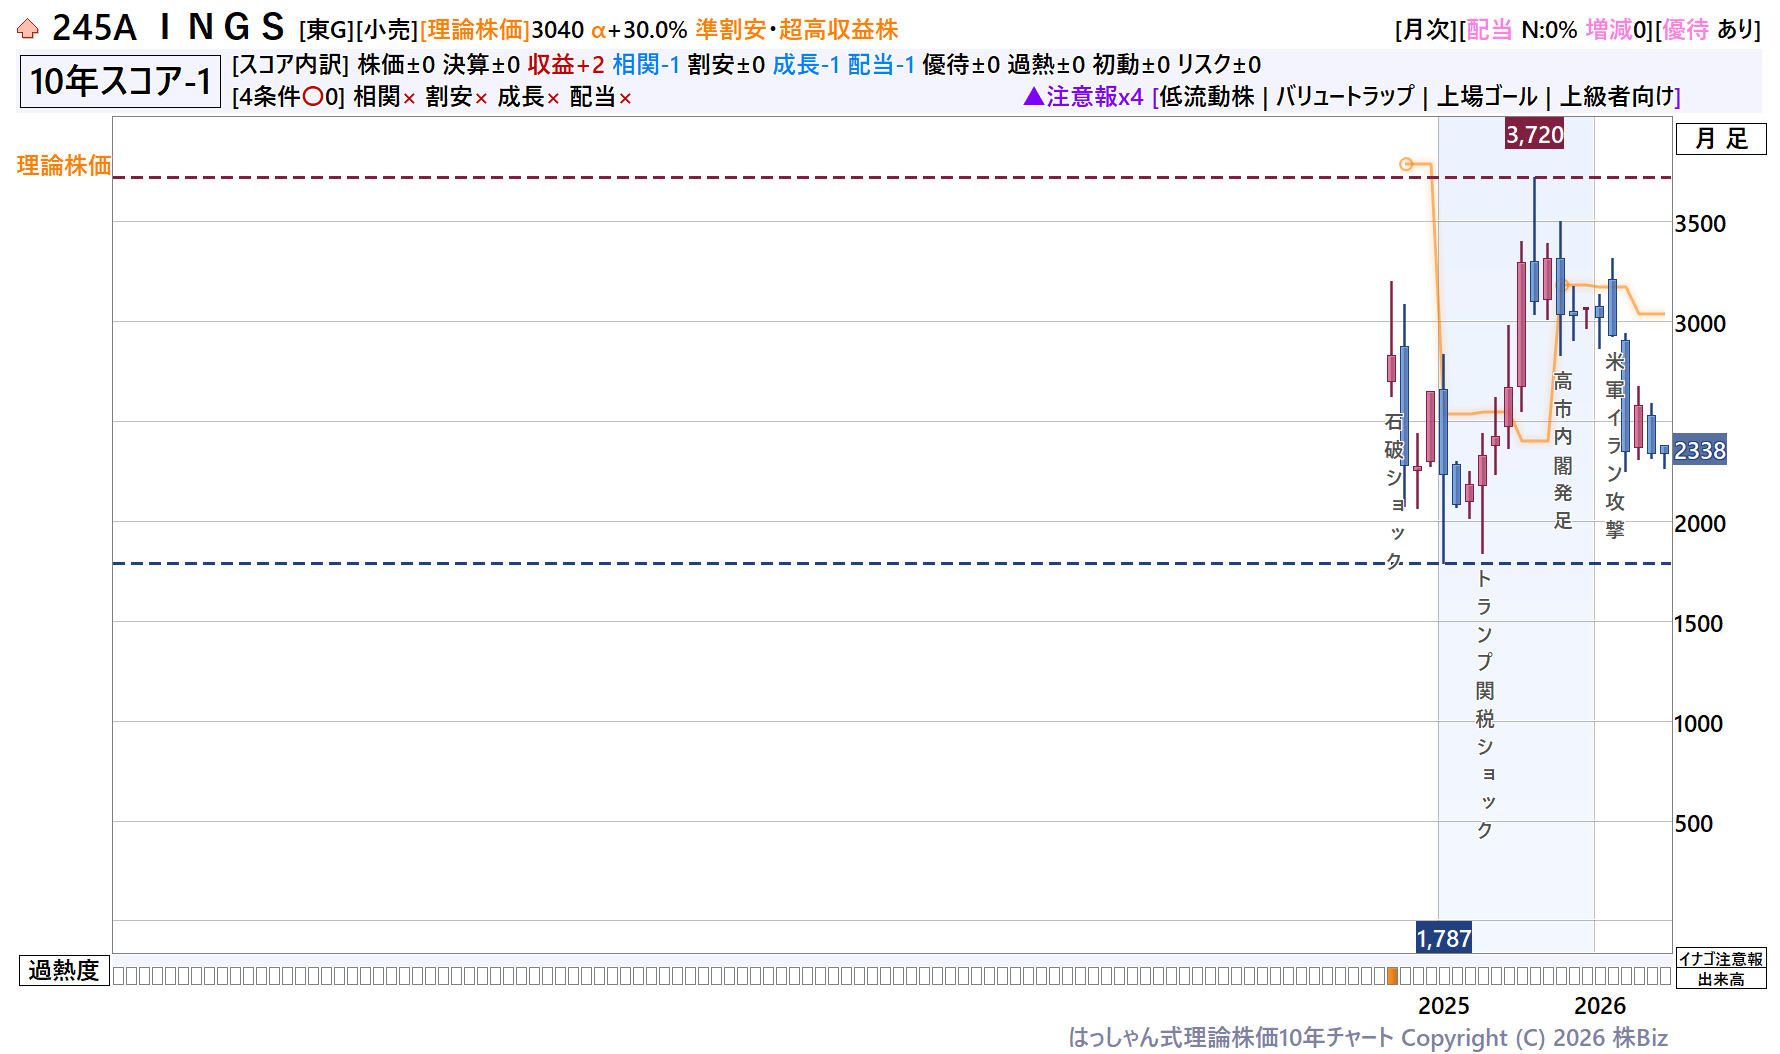Click the stock name 245A ＩＮＧＳ
Screen dimensions: 1780x1054
(169, 28)
